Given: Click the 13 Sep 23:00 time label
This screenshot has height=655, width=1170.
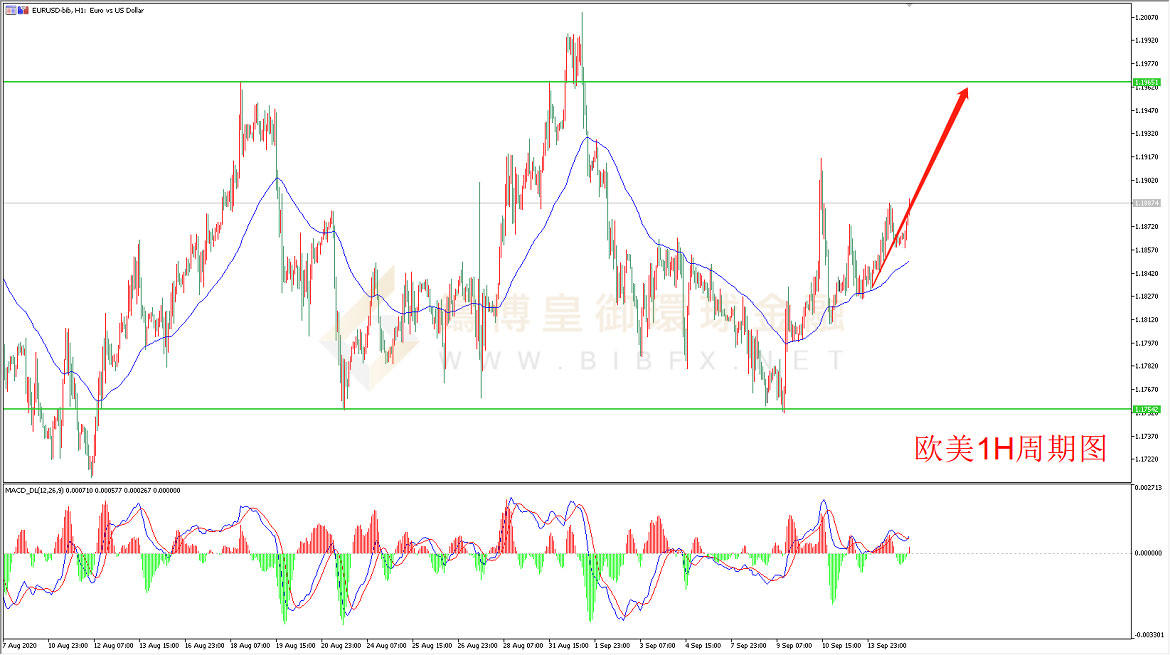Looking at the screenshot, I should point(886,645).
